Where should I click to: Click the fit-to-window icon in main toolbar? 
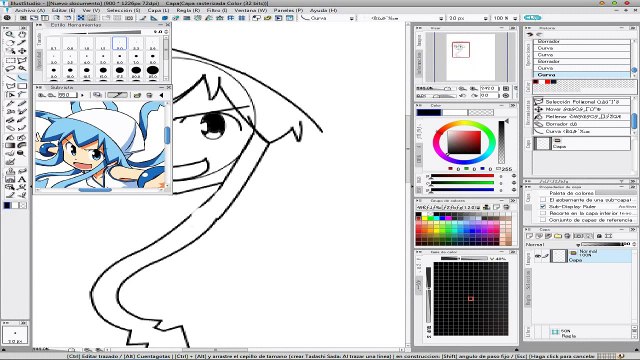[x=81, y=18]
